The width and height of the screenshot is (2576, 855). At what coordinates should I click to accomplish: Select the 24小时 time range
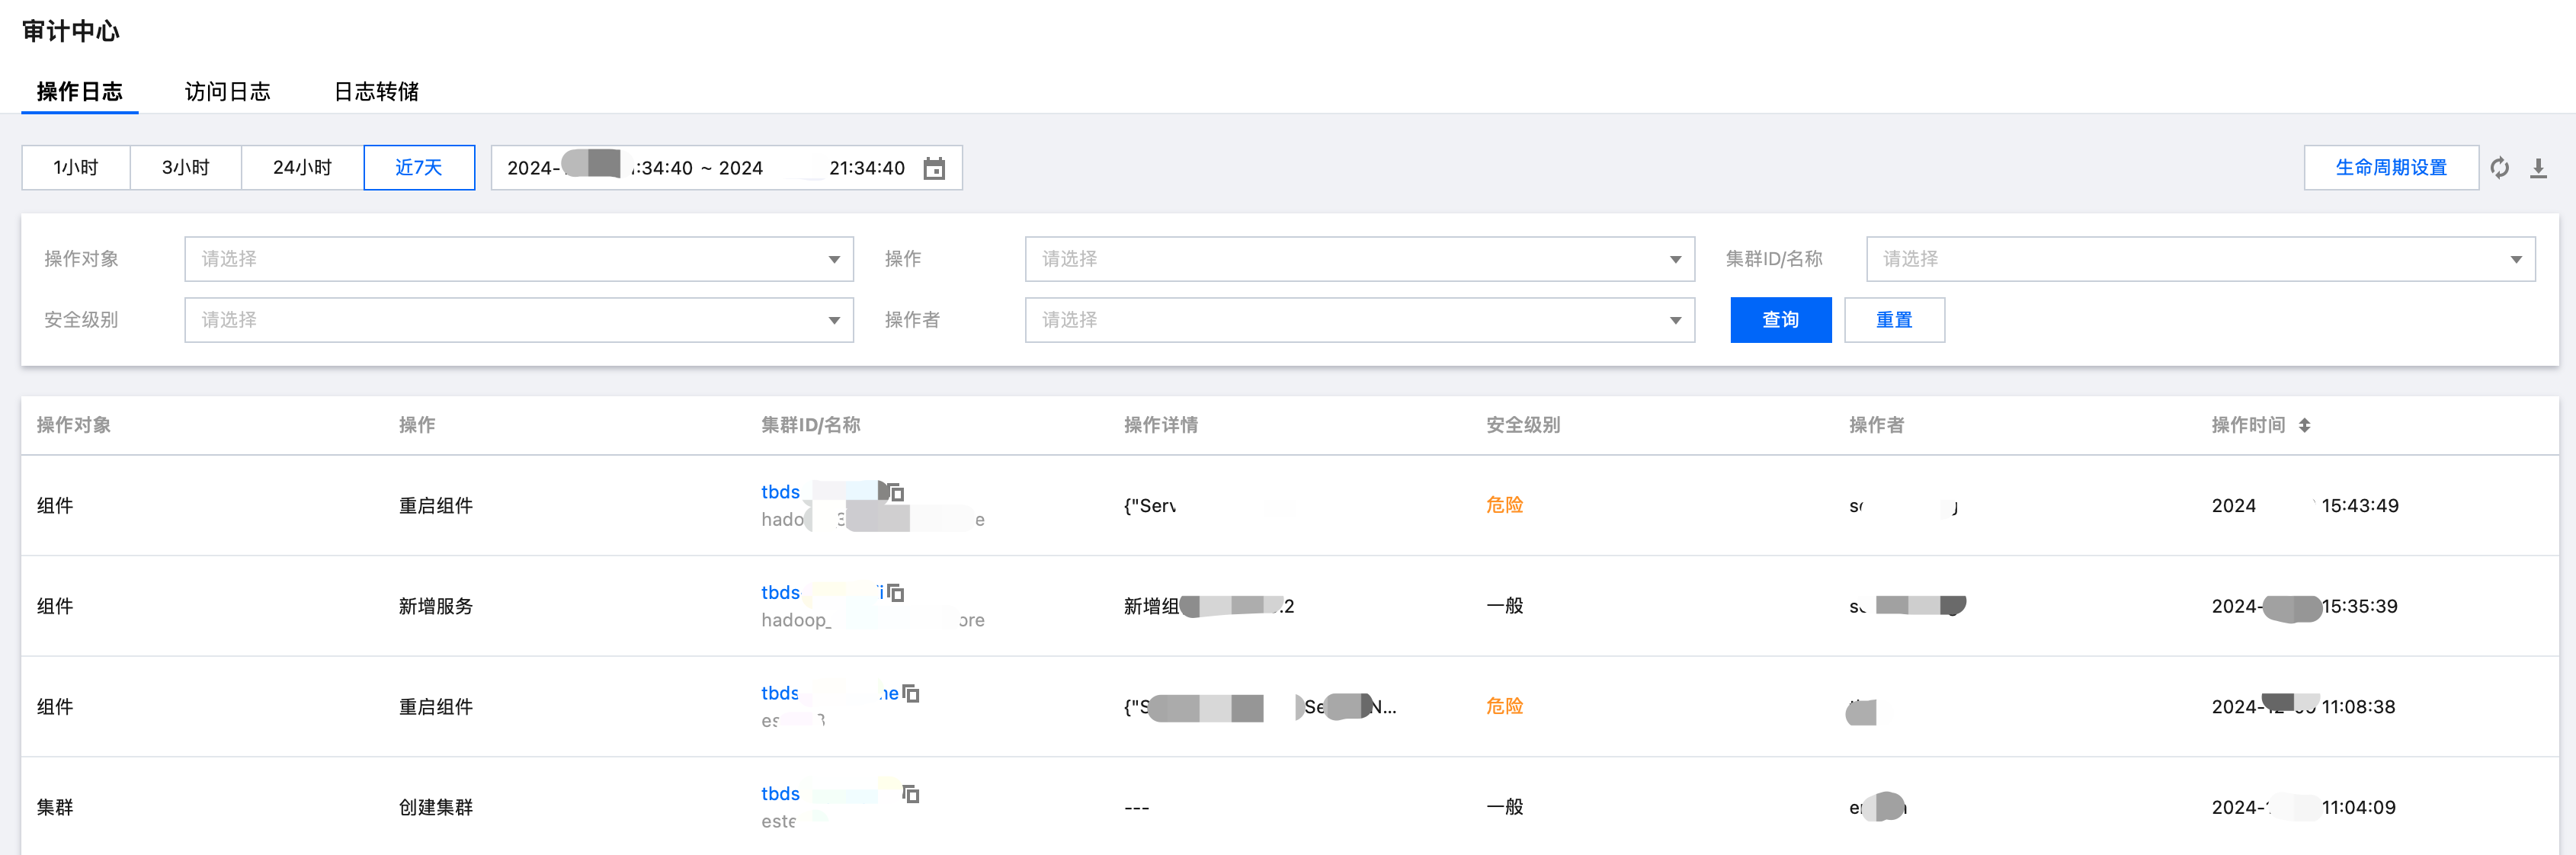[x=302, y=168]
